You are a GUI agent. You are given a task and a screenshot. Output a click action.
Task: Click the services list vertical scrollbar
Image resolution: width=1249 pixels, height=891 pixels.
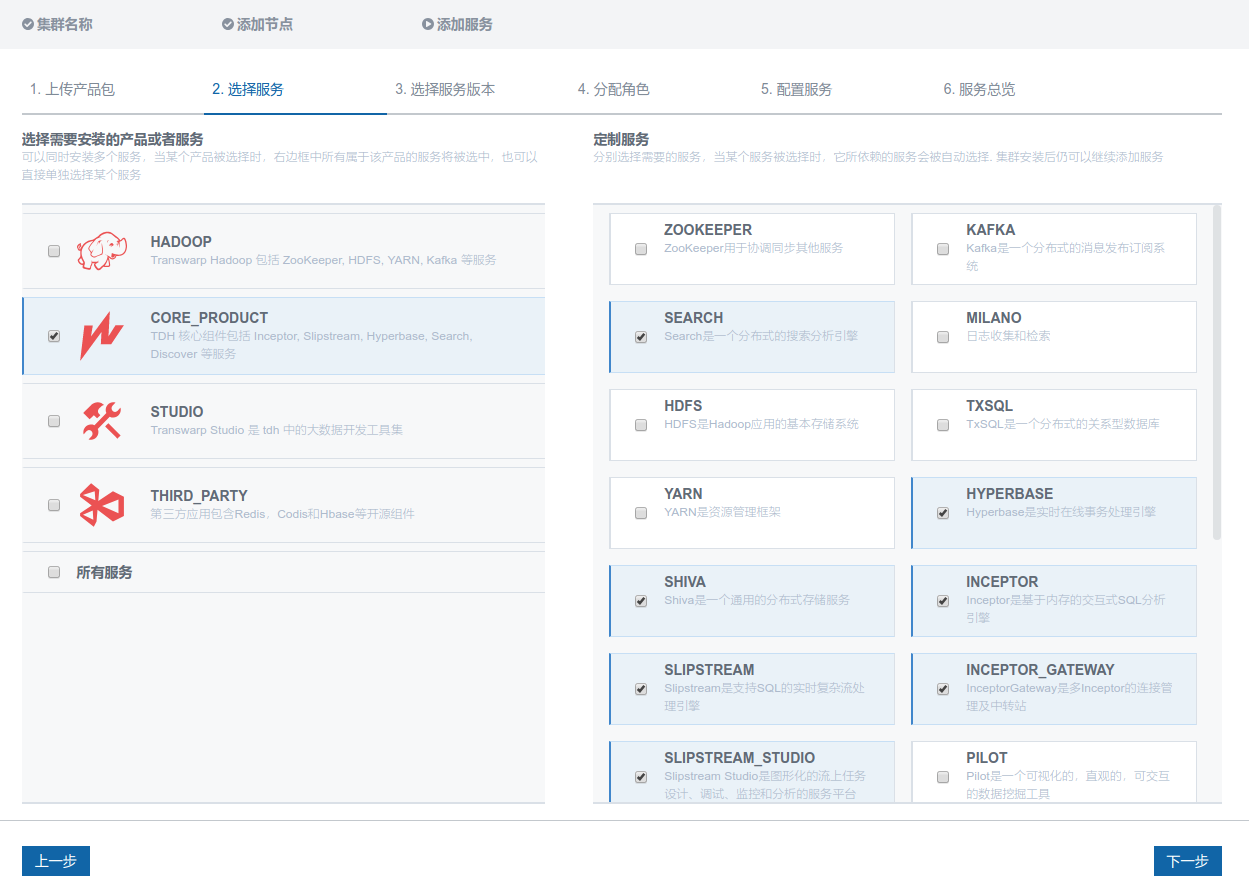[1217, 372]
